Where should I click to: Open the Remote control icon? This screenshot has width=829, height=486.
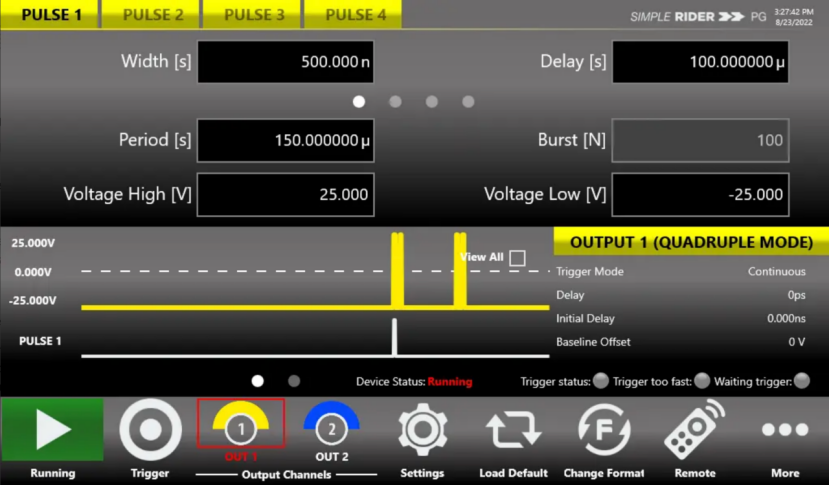(x=694, y=430)
